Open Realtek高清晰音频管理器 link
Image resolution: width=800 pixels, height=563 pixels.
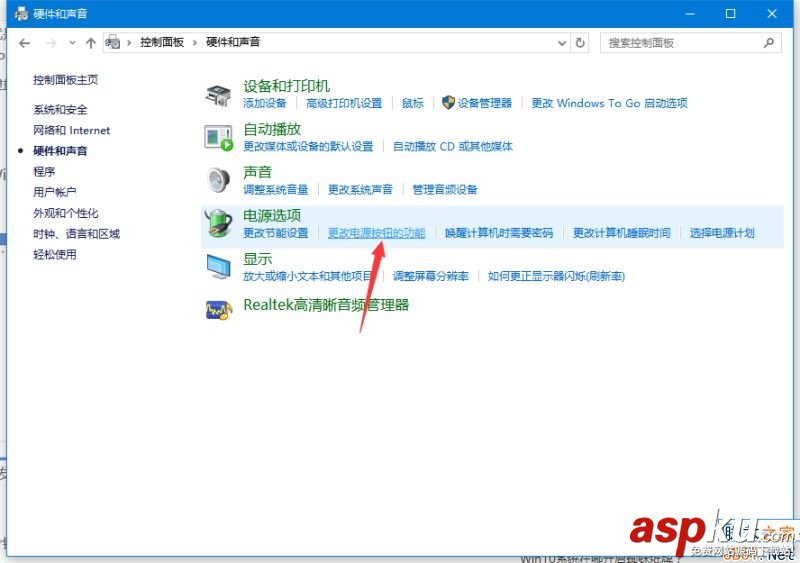326,305
